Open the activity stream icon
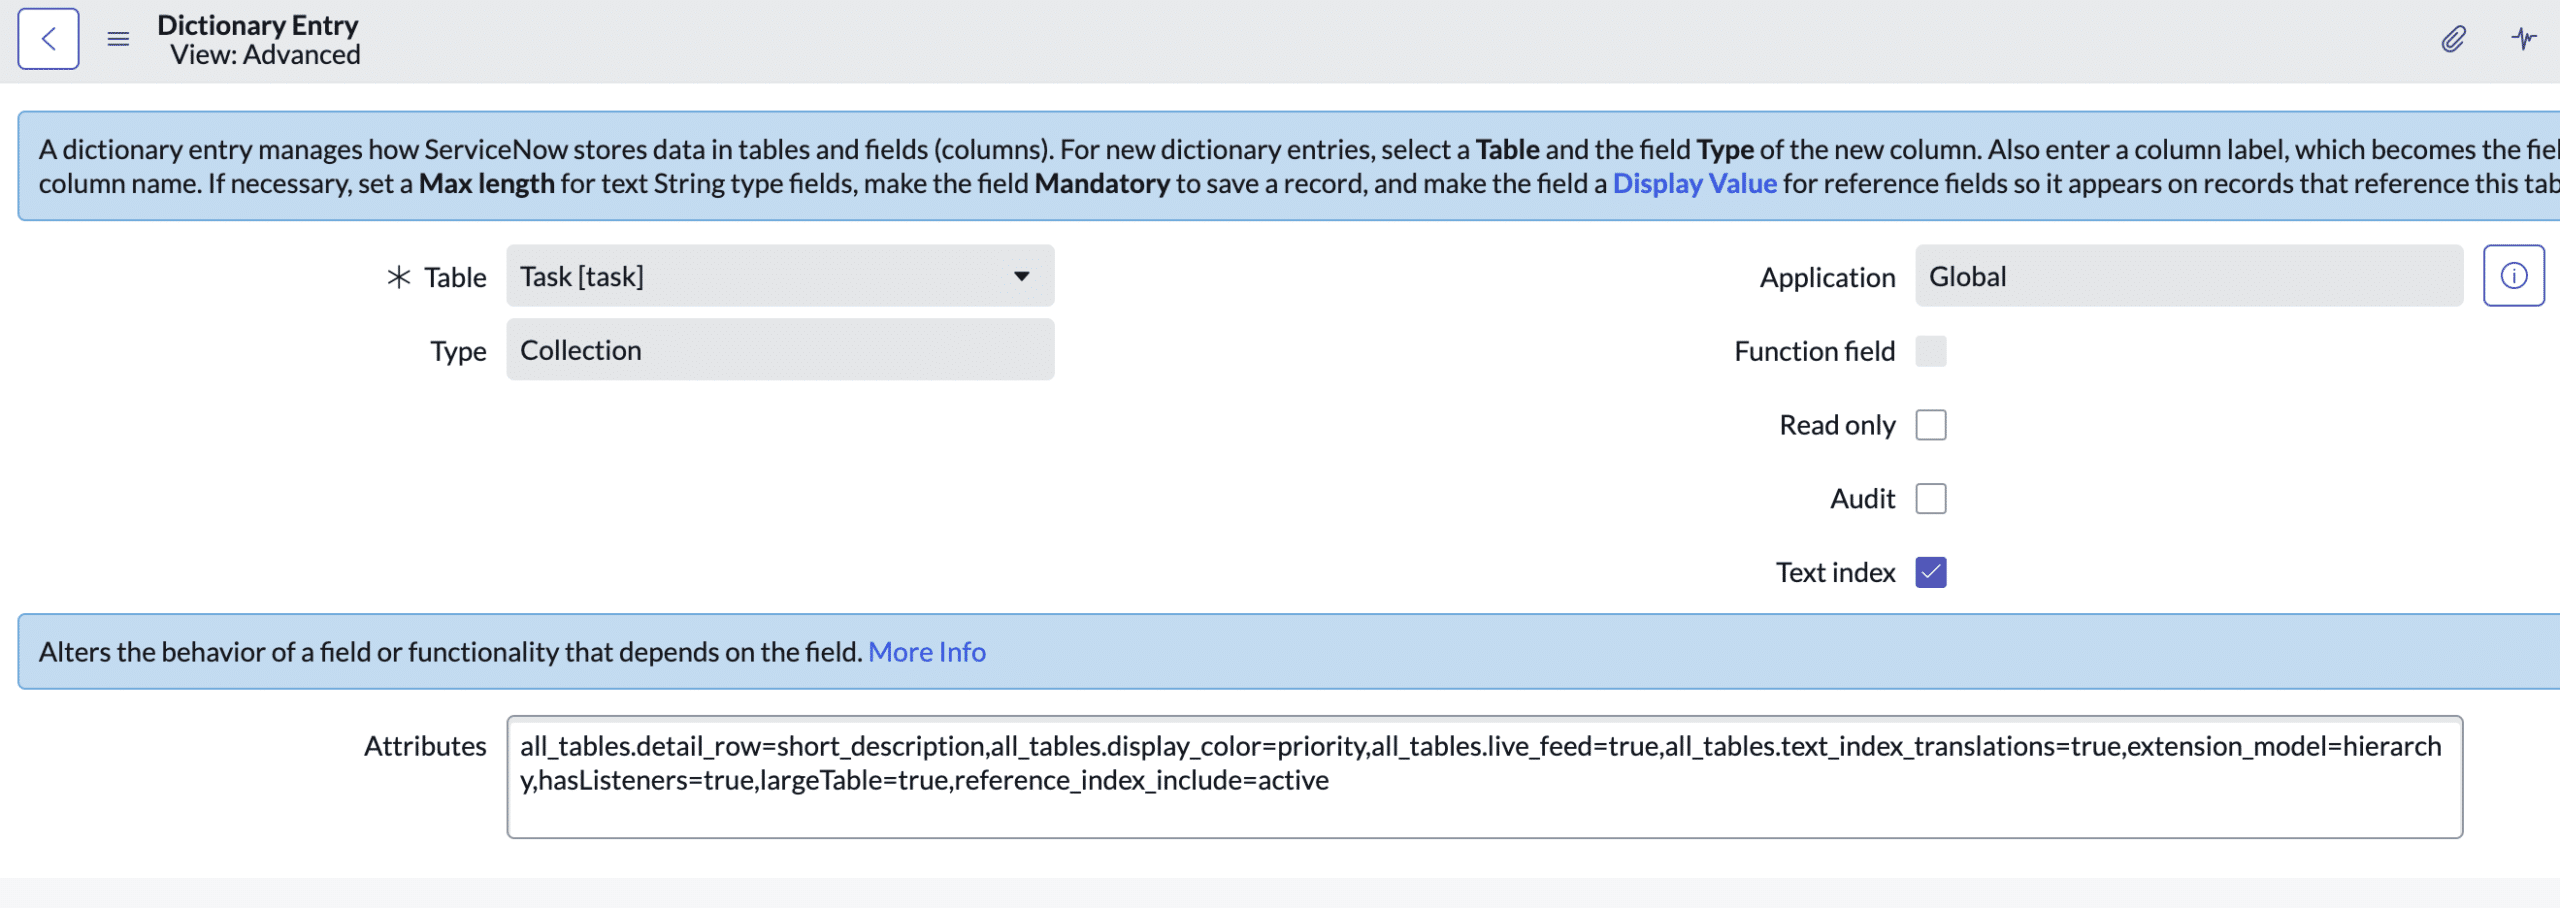Screen dimensions: 2560x908 2525,40
